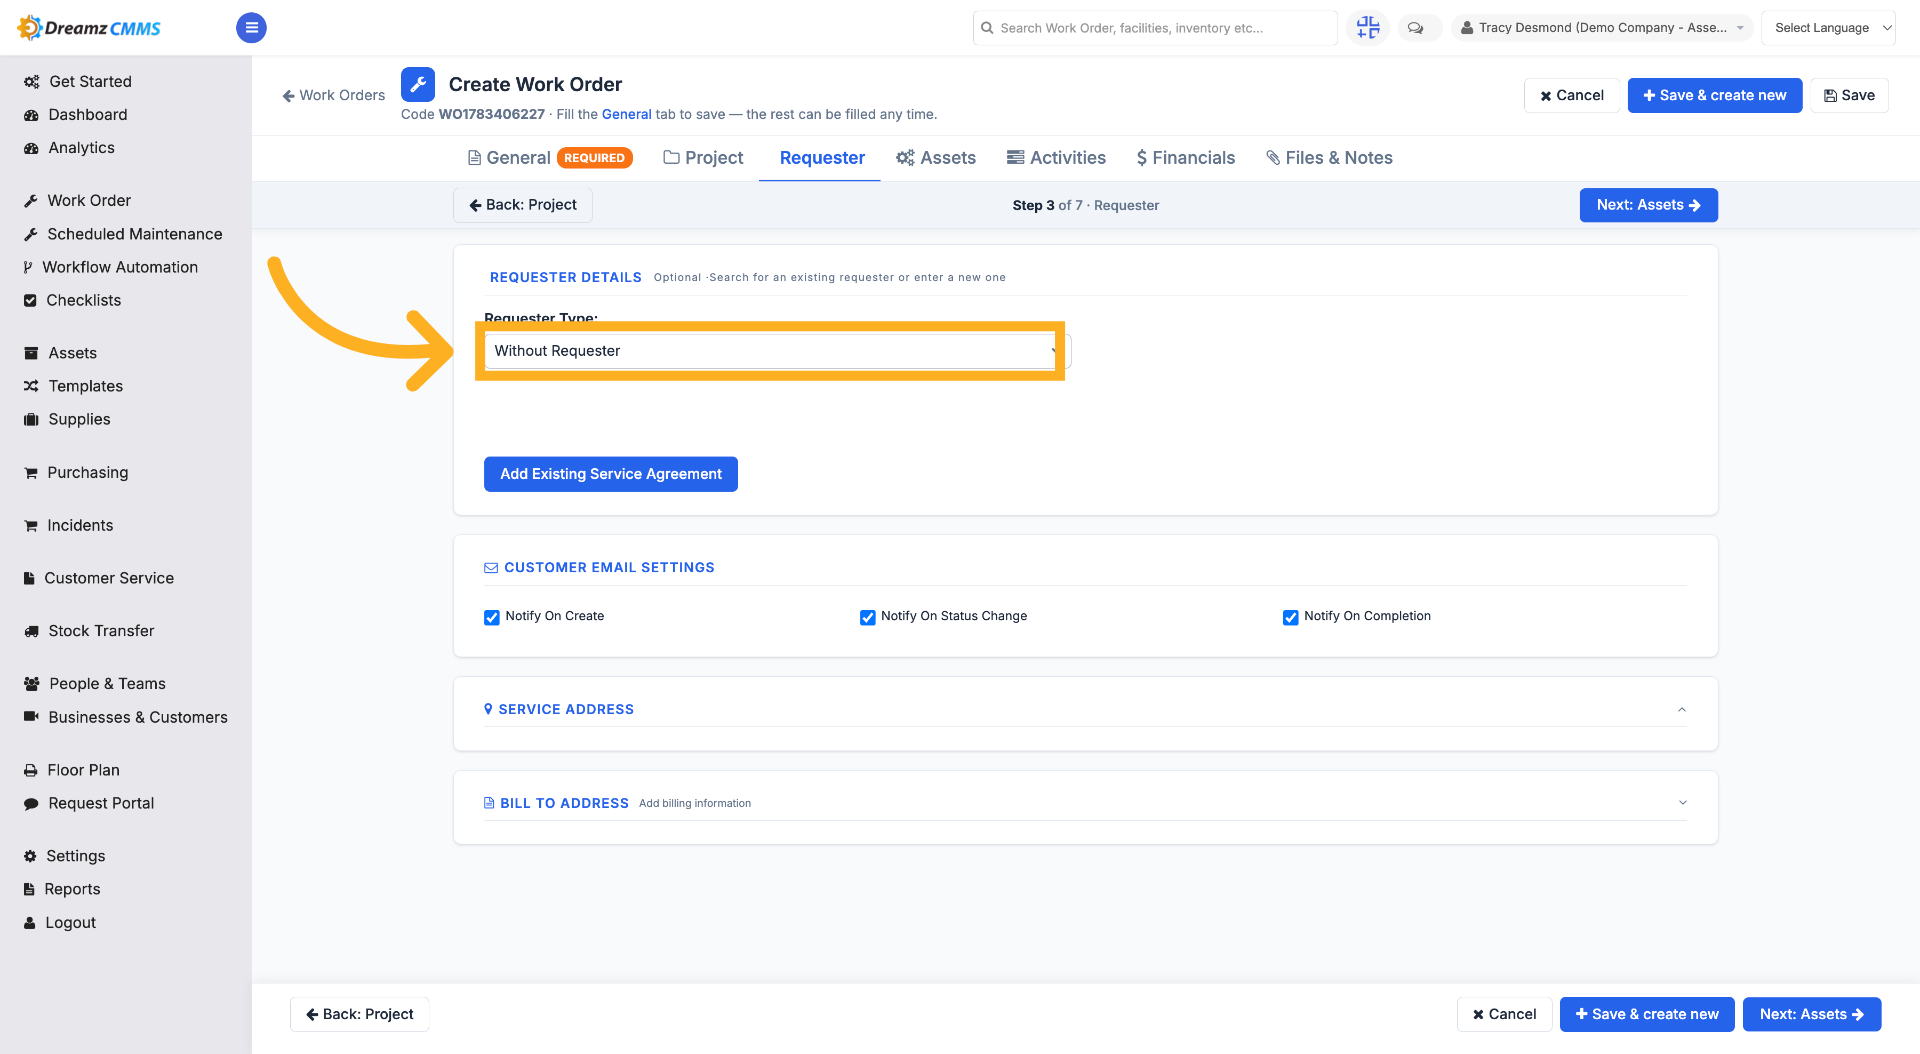Image resolution: width=1920 pixels, height=1054 pixels.
Task: Uncheck Notify On Completion checkbox
Action: pyautogui.click(x=1291, y=617)
